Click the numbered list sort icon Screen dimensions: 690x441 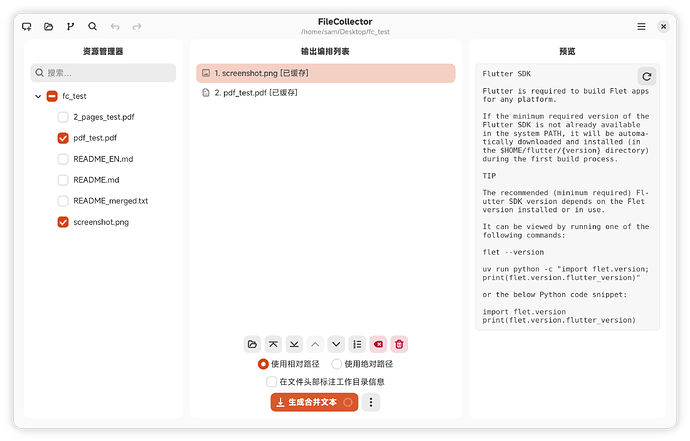[x=357, y=344]
